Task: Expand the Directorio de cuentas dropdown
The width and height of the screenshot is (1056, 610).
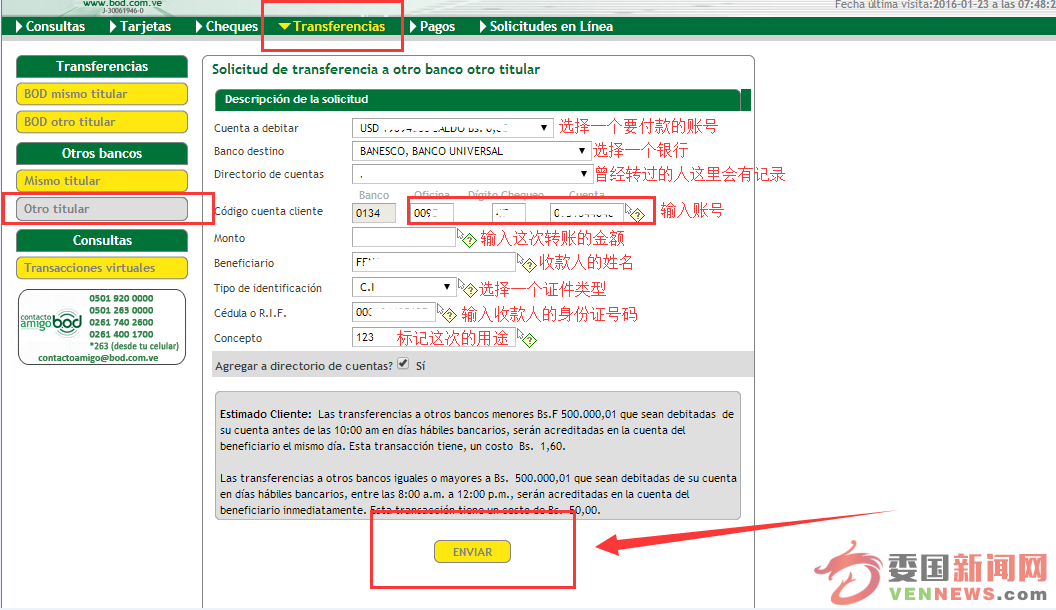Action: pyautogui.click(x=471, y=174)
